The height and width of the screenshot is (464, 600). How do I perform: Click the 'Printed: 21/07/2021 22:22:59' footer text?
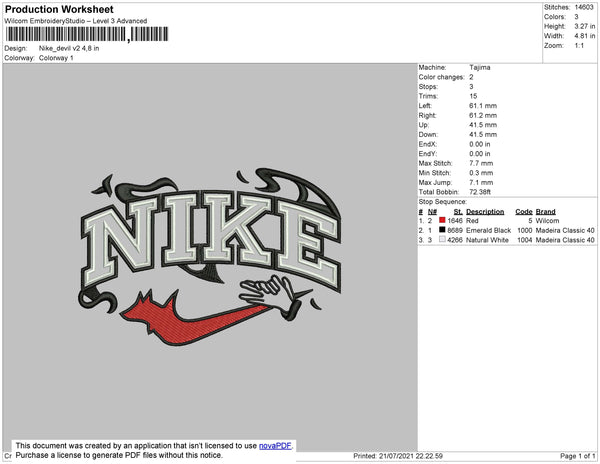pyautogui.click(x=398, y=456)
